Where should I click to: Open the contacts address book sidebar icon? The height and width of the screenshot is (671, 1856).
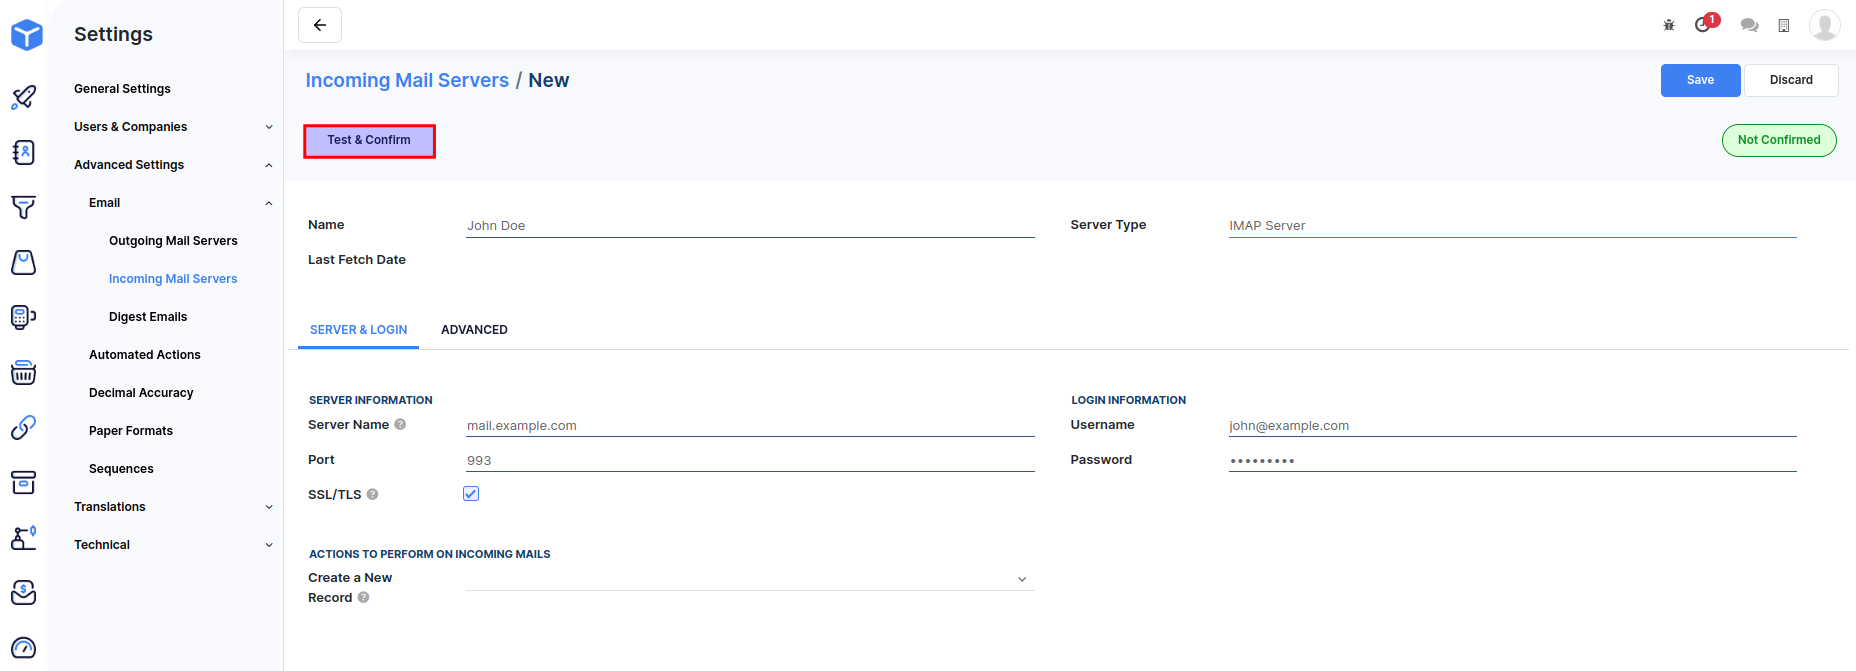pyautogui.click(x=24, y=152)
